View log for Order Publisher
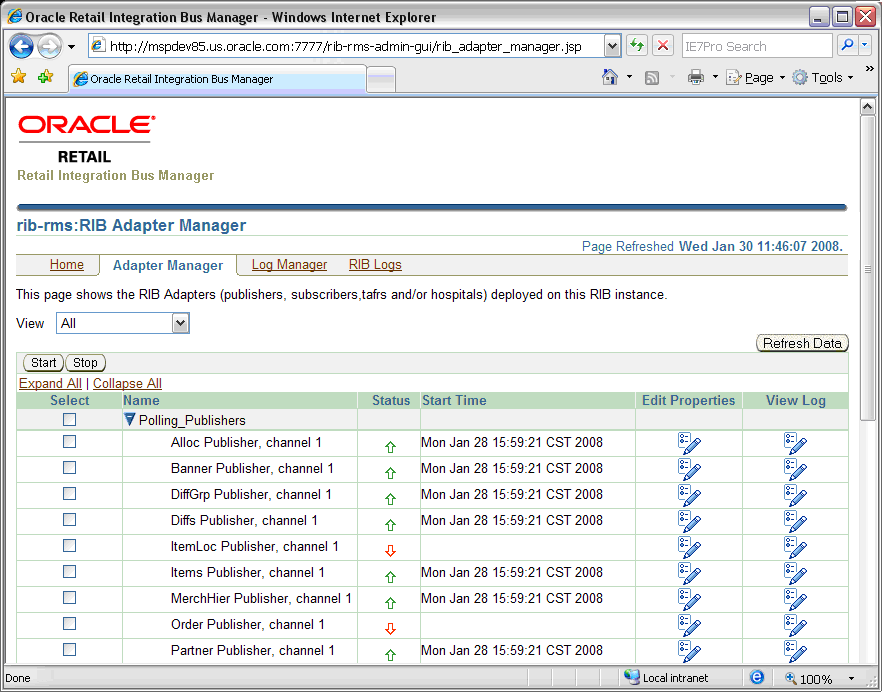 click(795, 625)
